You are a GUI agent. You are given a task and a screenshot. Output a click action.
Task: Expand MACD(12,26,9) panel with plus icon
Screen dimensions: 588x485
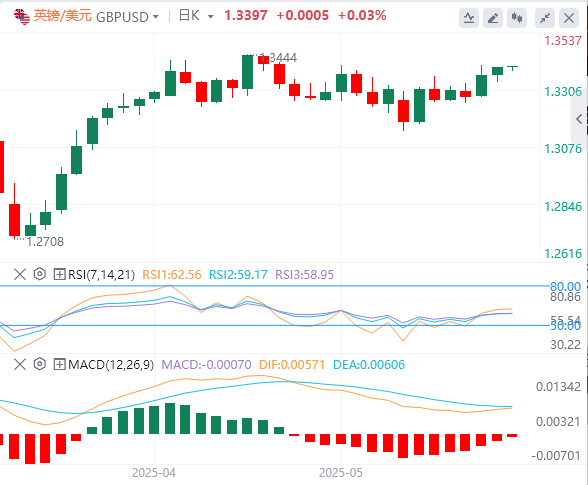click(x=59, y=364)
